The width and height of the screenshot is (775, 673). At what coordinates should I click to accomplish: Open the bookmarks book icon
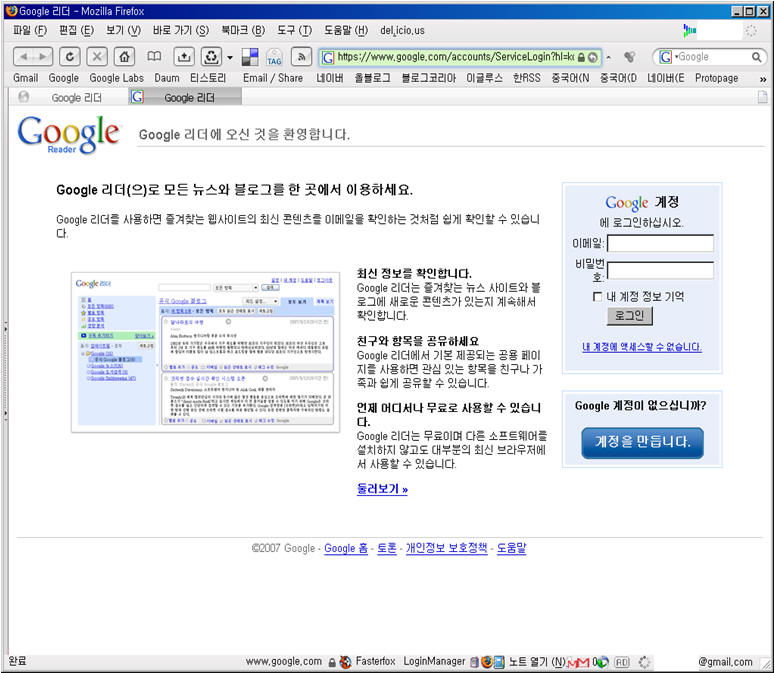click(154, 56)
